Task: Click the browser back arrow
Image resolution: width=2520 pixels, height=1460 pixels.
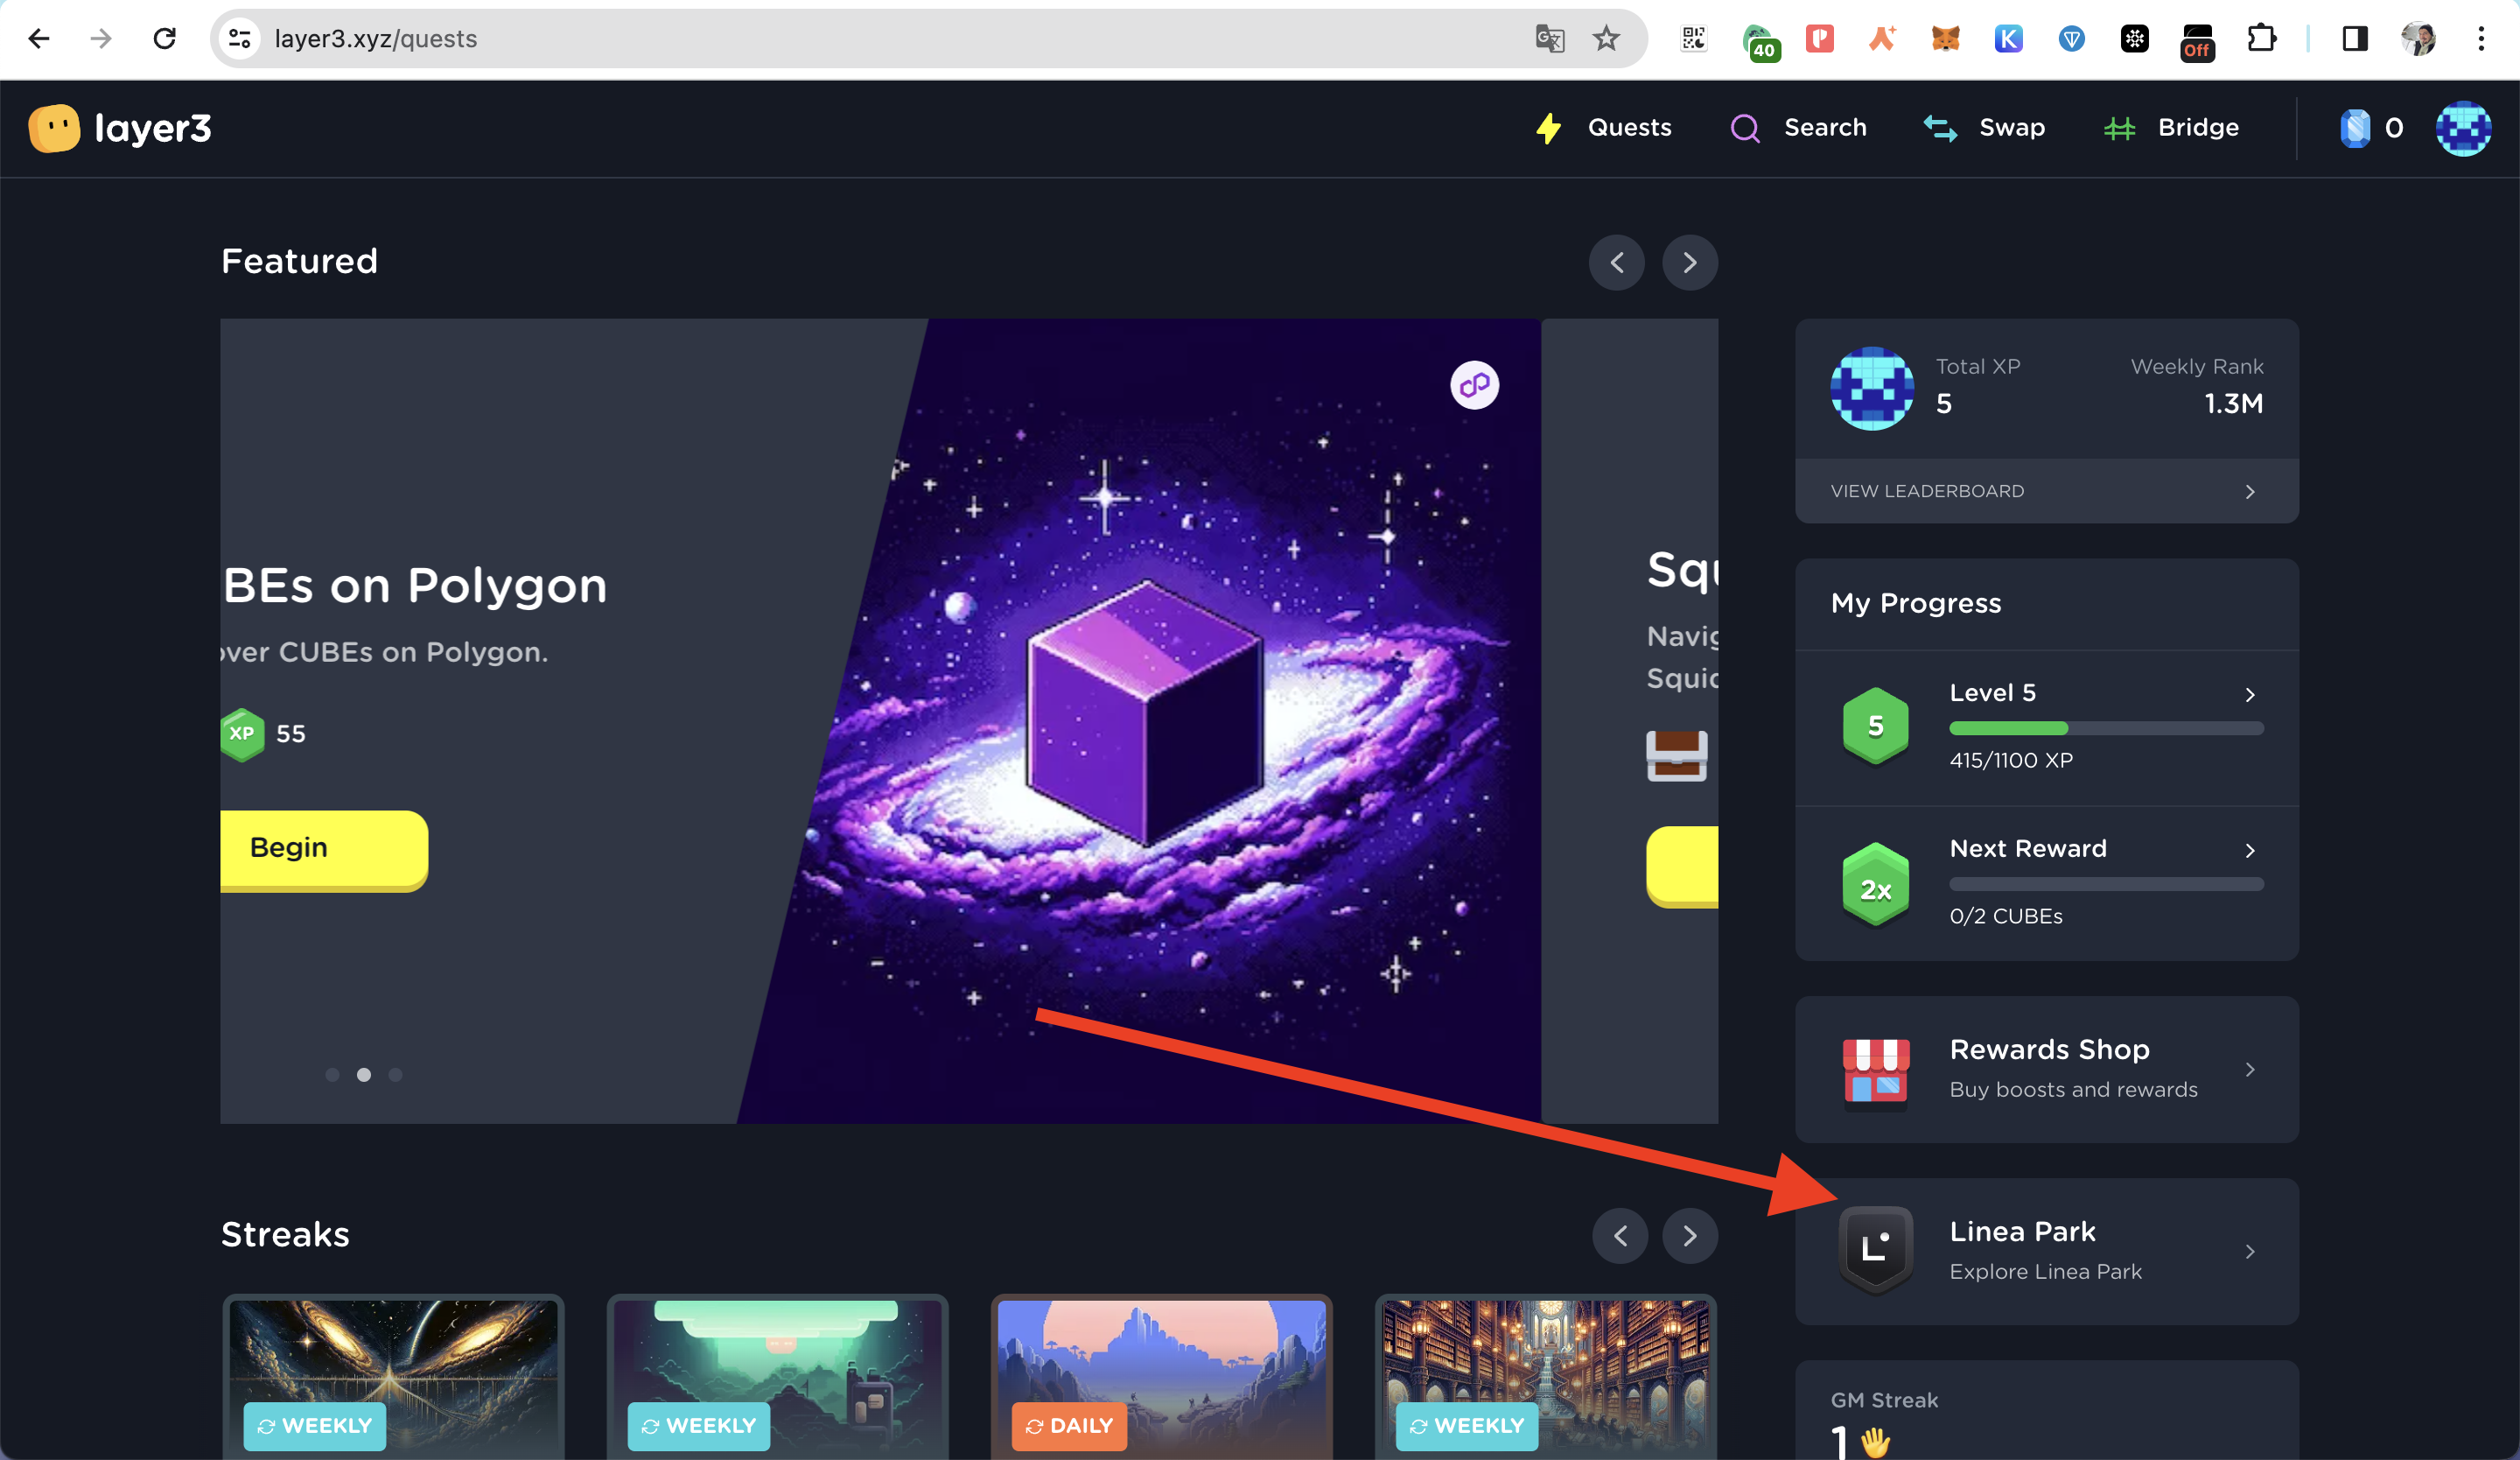Action: point(39,39)
